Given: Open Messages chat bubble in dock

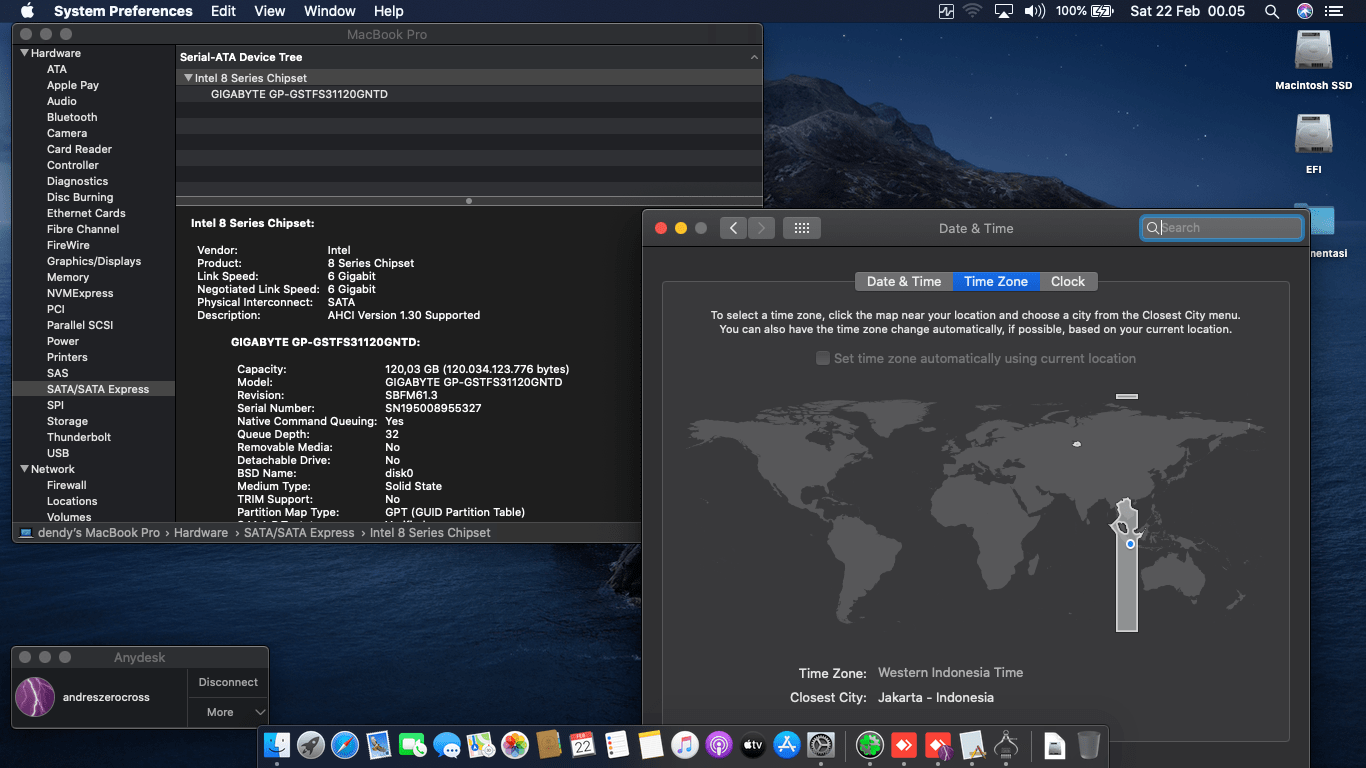Looking at the screenshot, I should (447, 744).
